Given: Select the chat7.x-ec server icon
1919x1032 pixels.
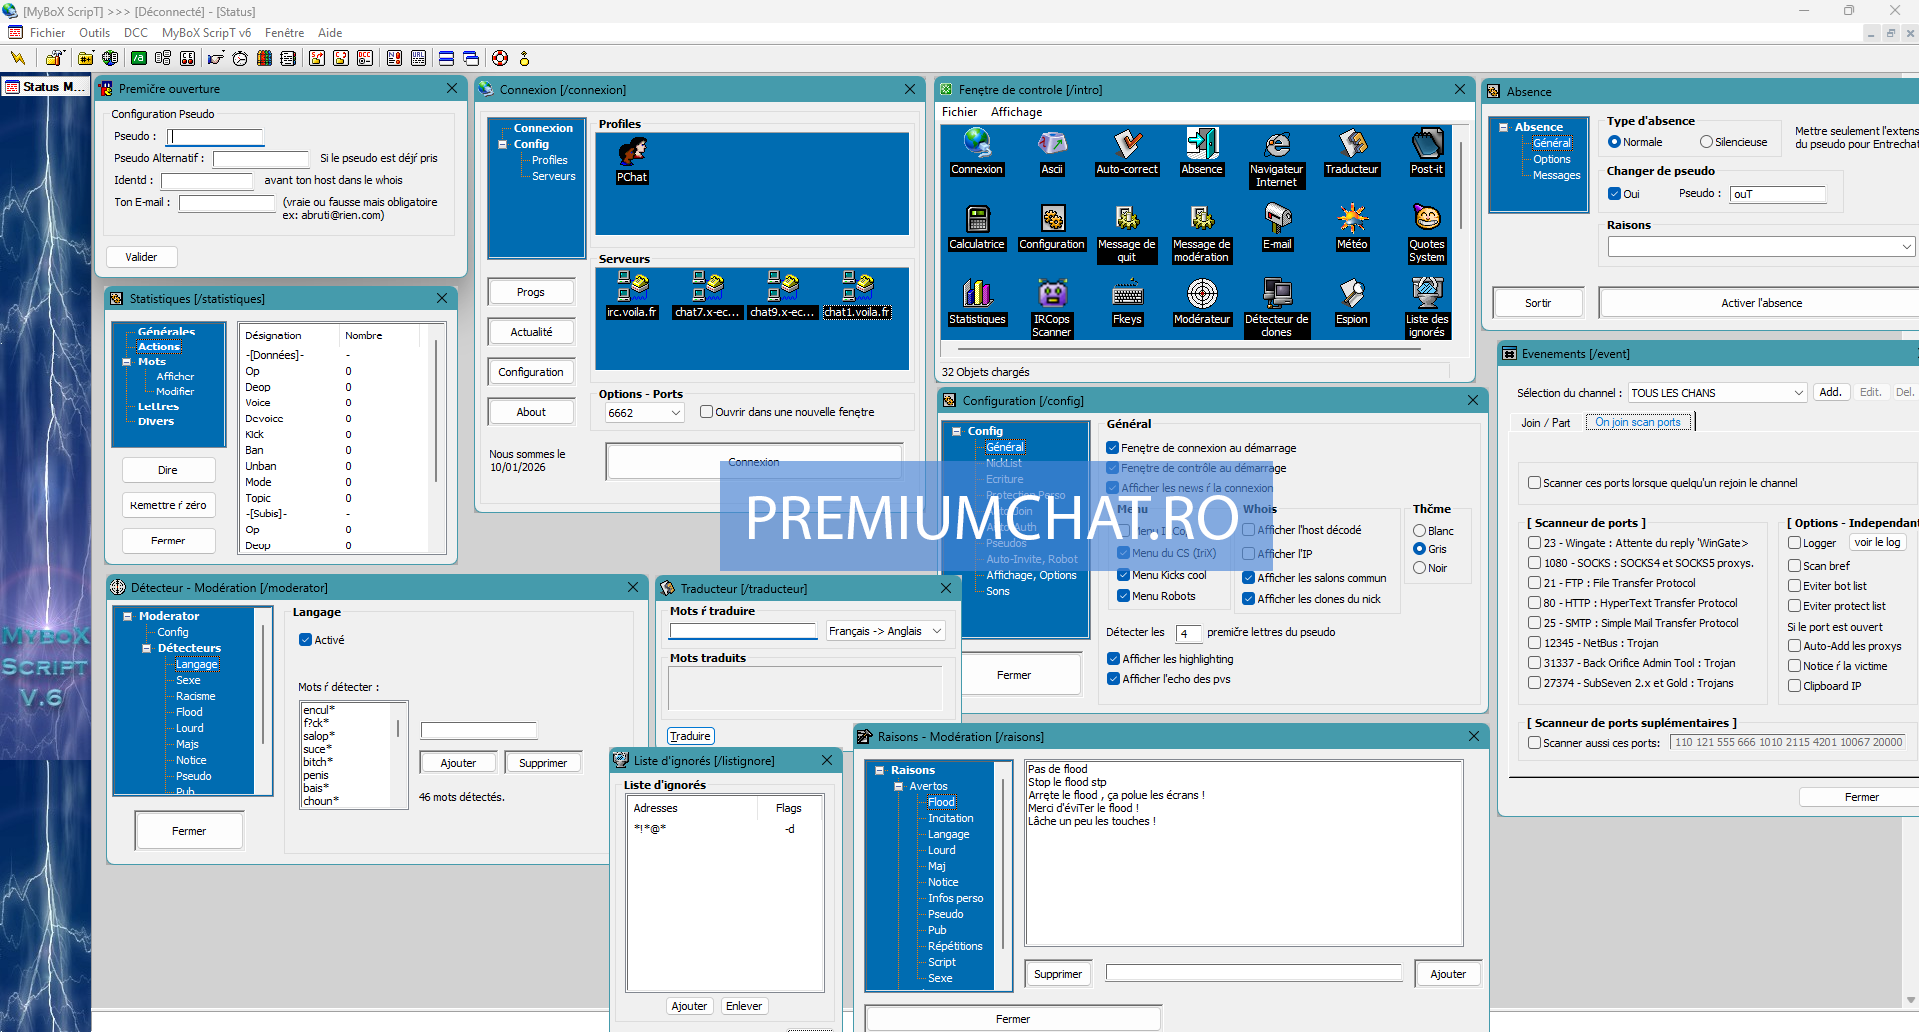Looking at the screenshot, I should tap(707, 295).
